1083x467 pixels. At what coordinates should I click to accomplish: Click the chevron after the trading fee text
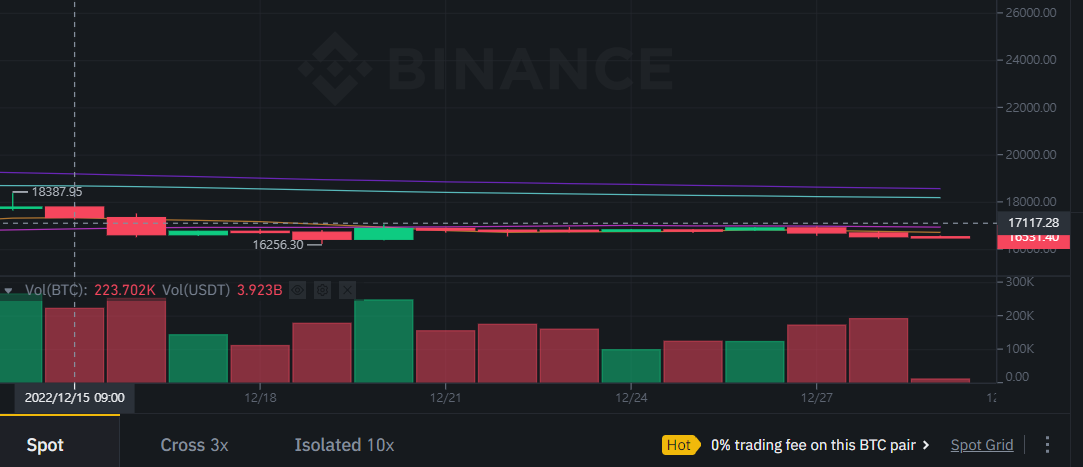pos(926,446)
